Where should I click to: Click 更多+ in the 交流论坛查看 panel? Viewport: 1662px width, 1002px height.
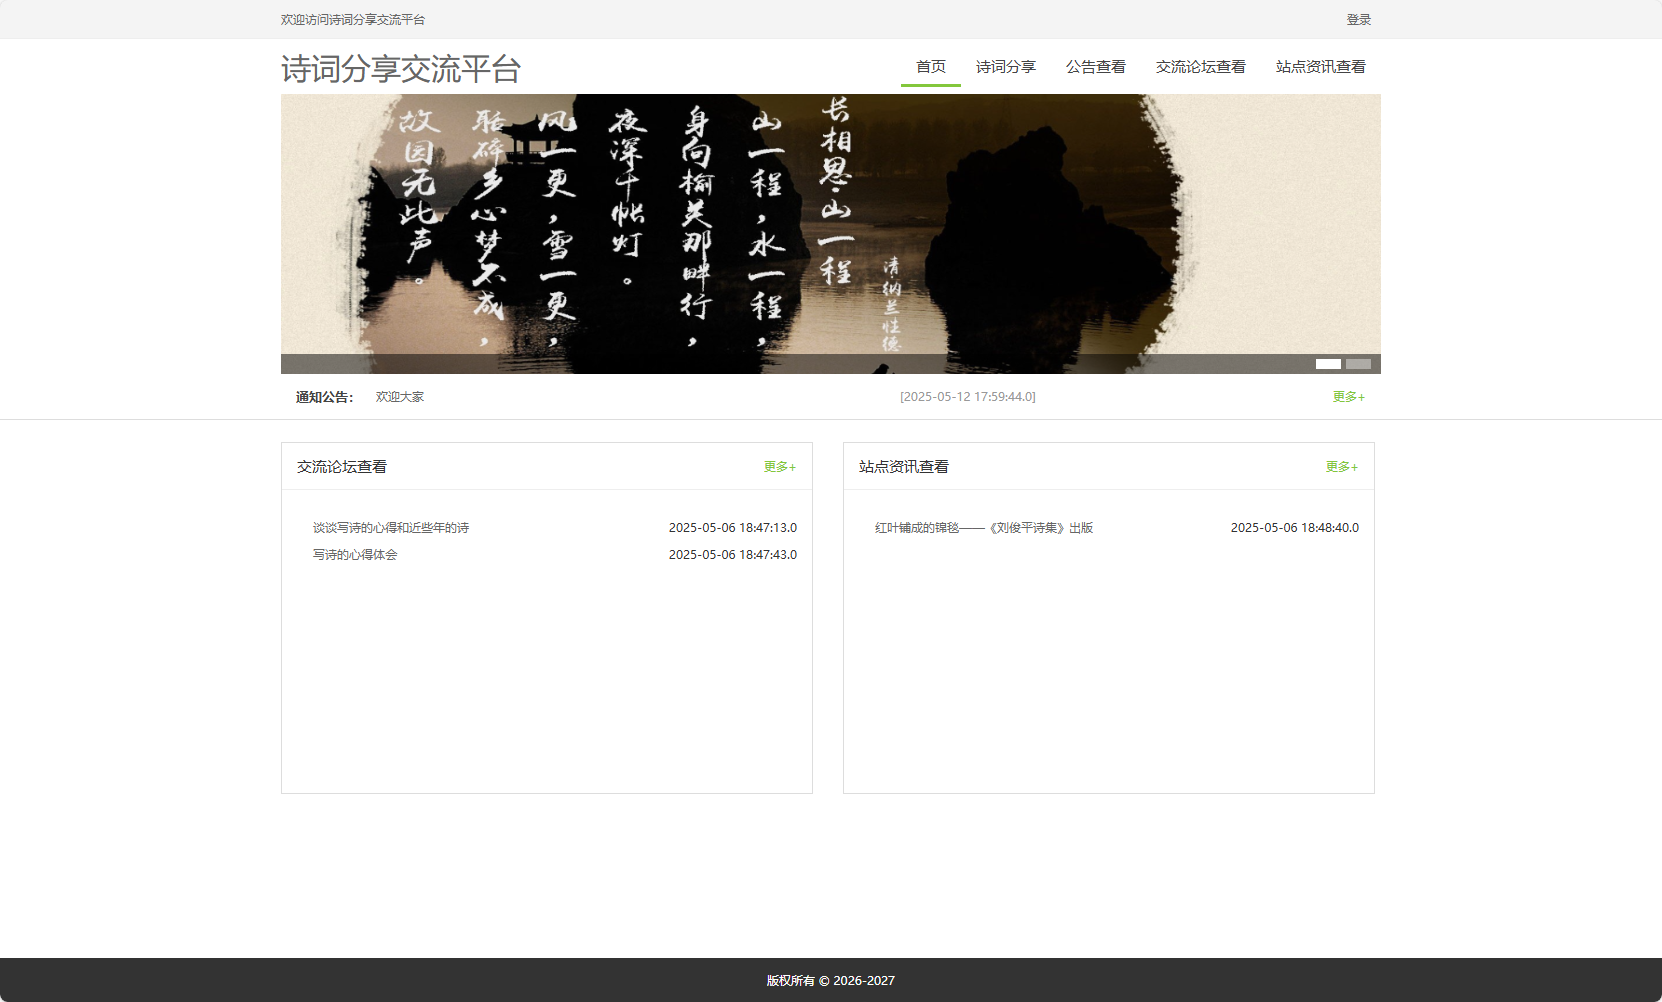[779, 466]
